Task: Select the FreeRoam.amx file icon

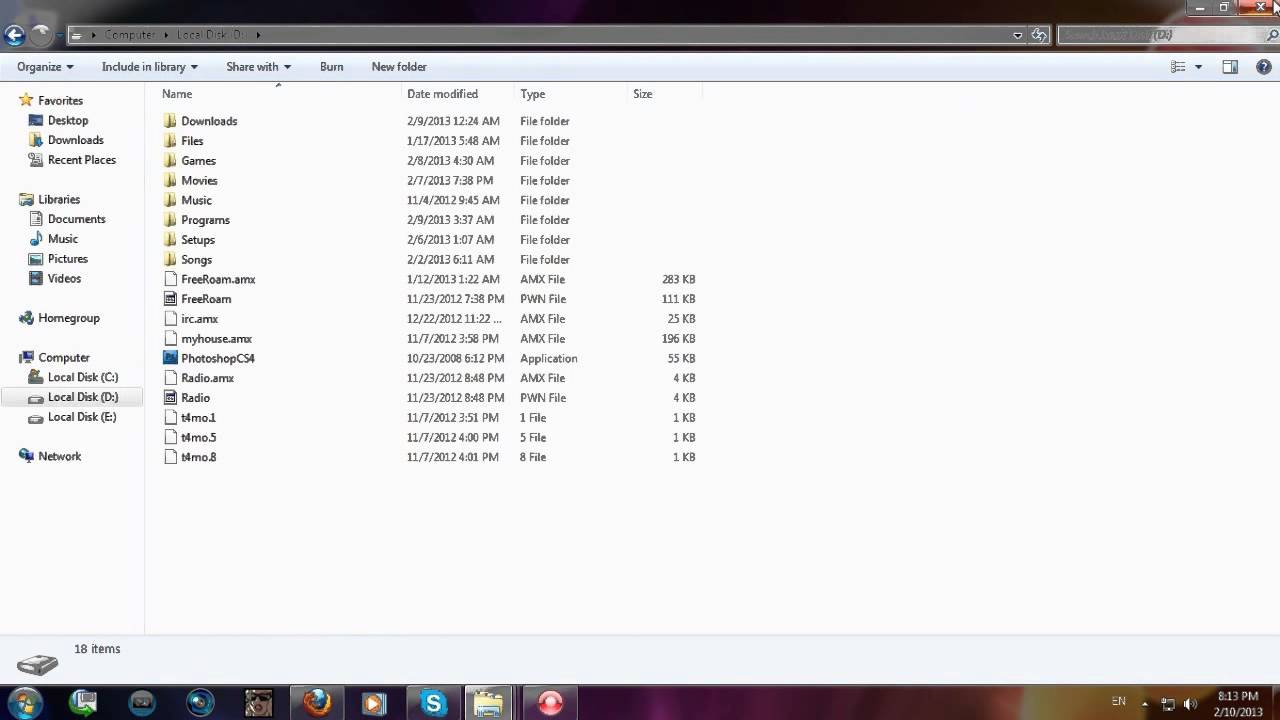Action: (x=170, y=279)
